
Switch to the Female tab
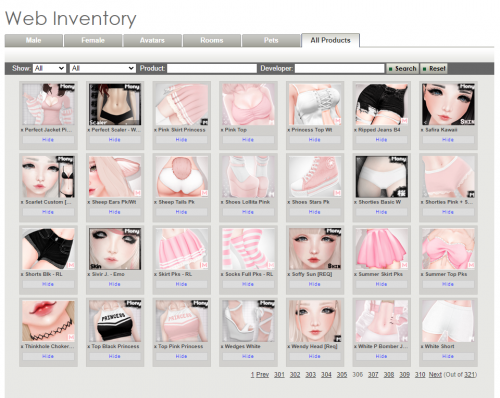coord(93,40)
